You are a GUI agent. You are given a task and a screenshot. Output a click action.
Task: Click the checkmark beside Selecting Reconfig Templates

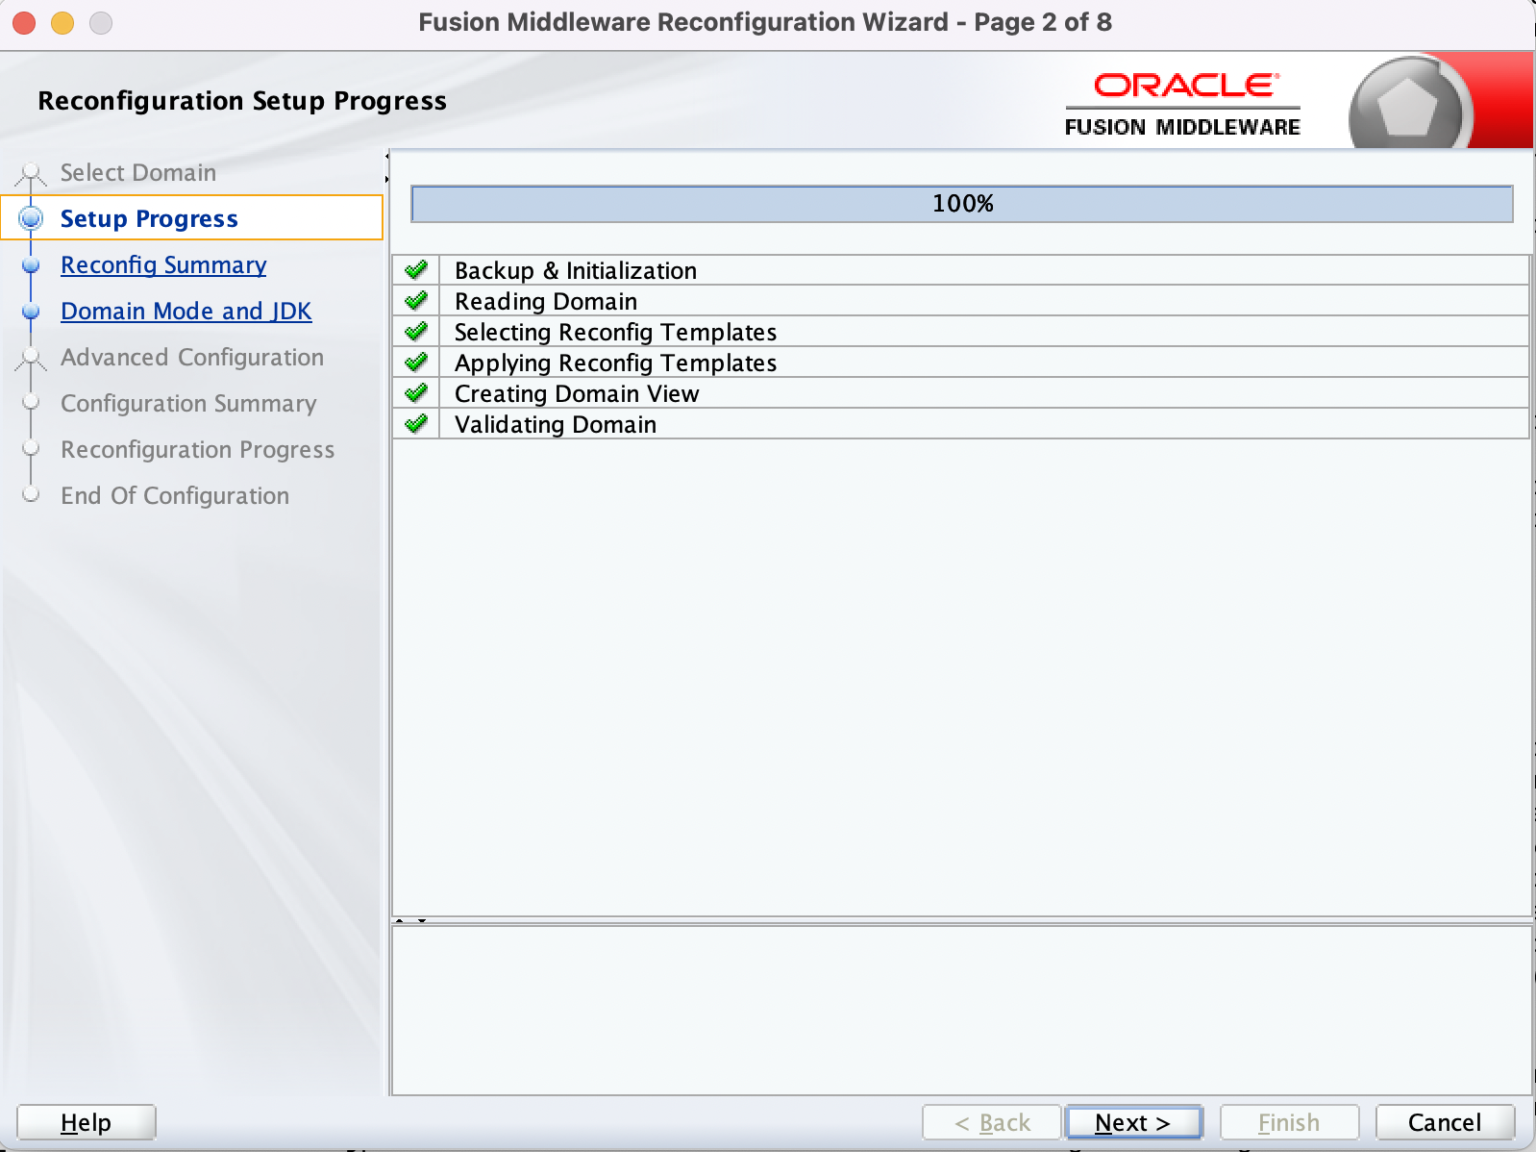click(x=415, y=330)
